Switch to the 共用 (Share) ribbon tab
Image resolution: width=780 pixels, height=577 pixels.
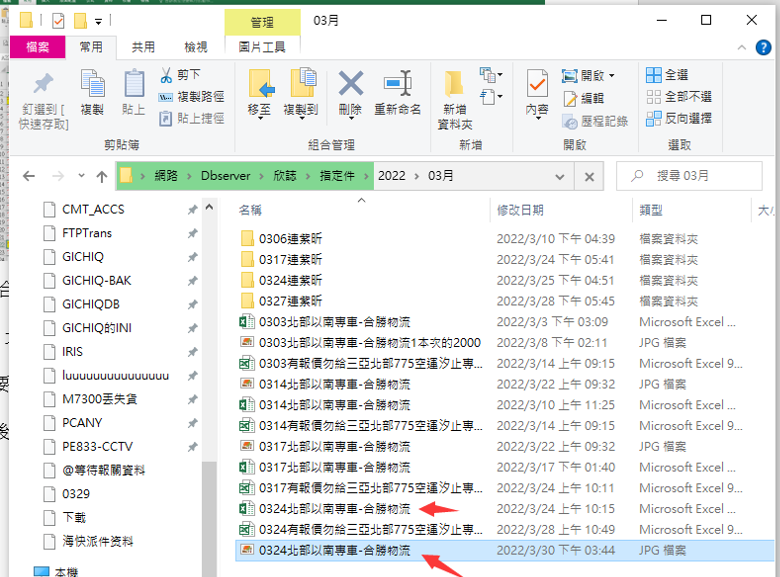143,46
